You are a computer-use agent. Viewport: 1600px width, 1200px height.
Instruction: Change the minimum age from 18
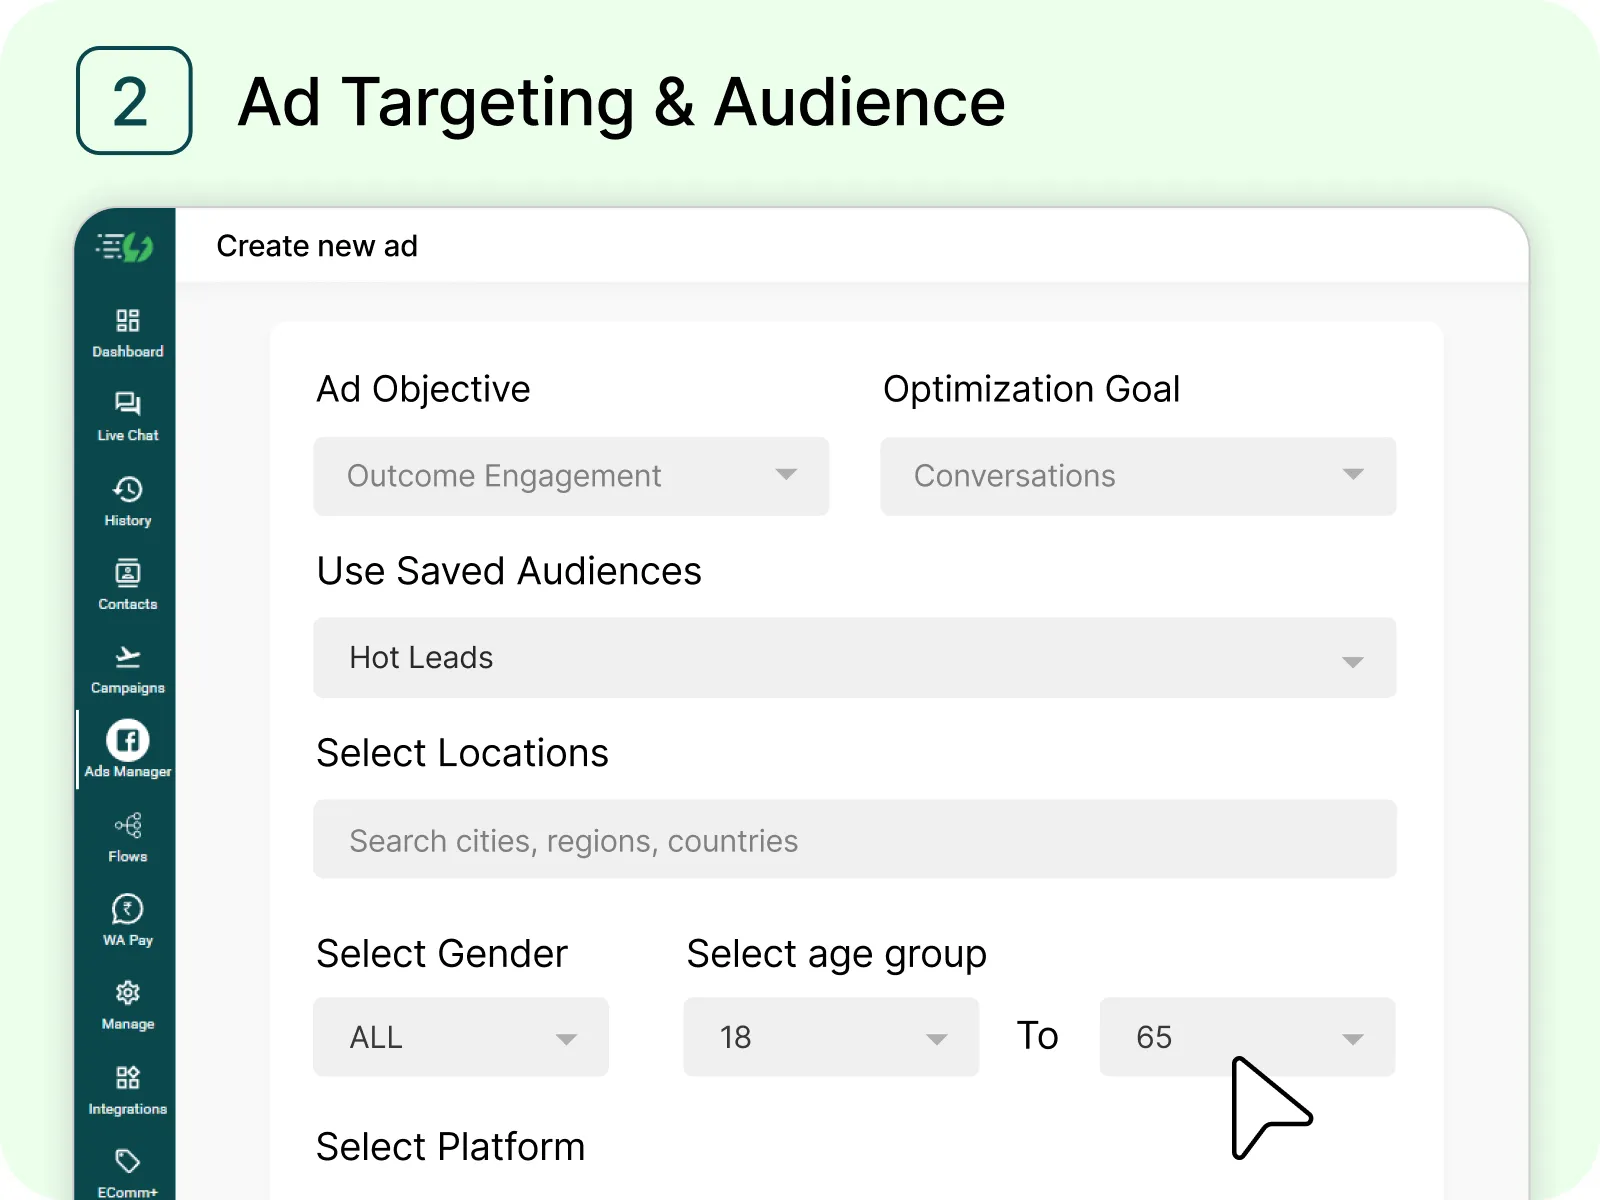click(830, 1037)
